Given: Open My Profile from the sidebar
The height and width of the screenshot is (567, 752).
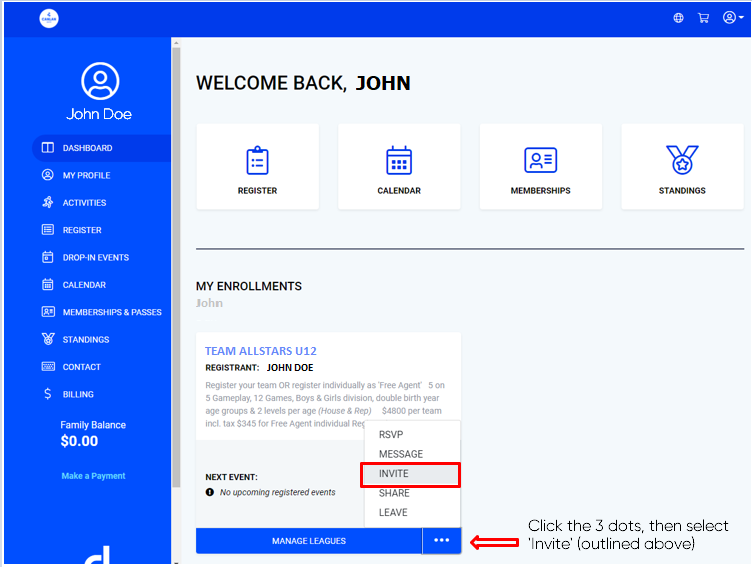Looking at the screenshot, I should 86,175.
